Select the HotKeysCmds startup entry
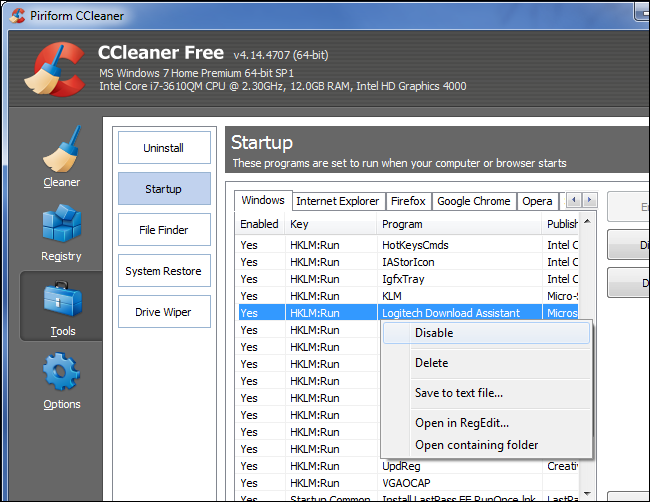The image size is (650, 502). click(408, 245)
